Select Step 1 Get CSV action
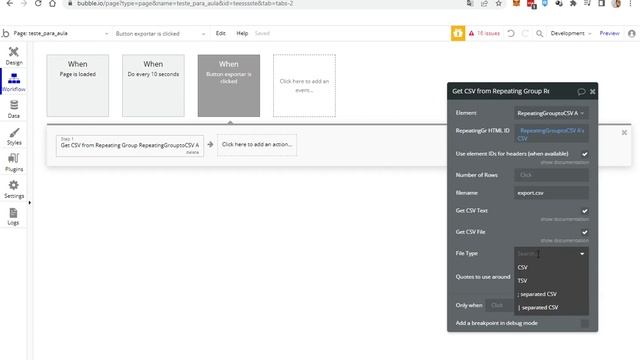The image size is (640, 360). [130, 145]
